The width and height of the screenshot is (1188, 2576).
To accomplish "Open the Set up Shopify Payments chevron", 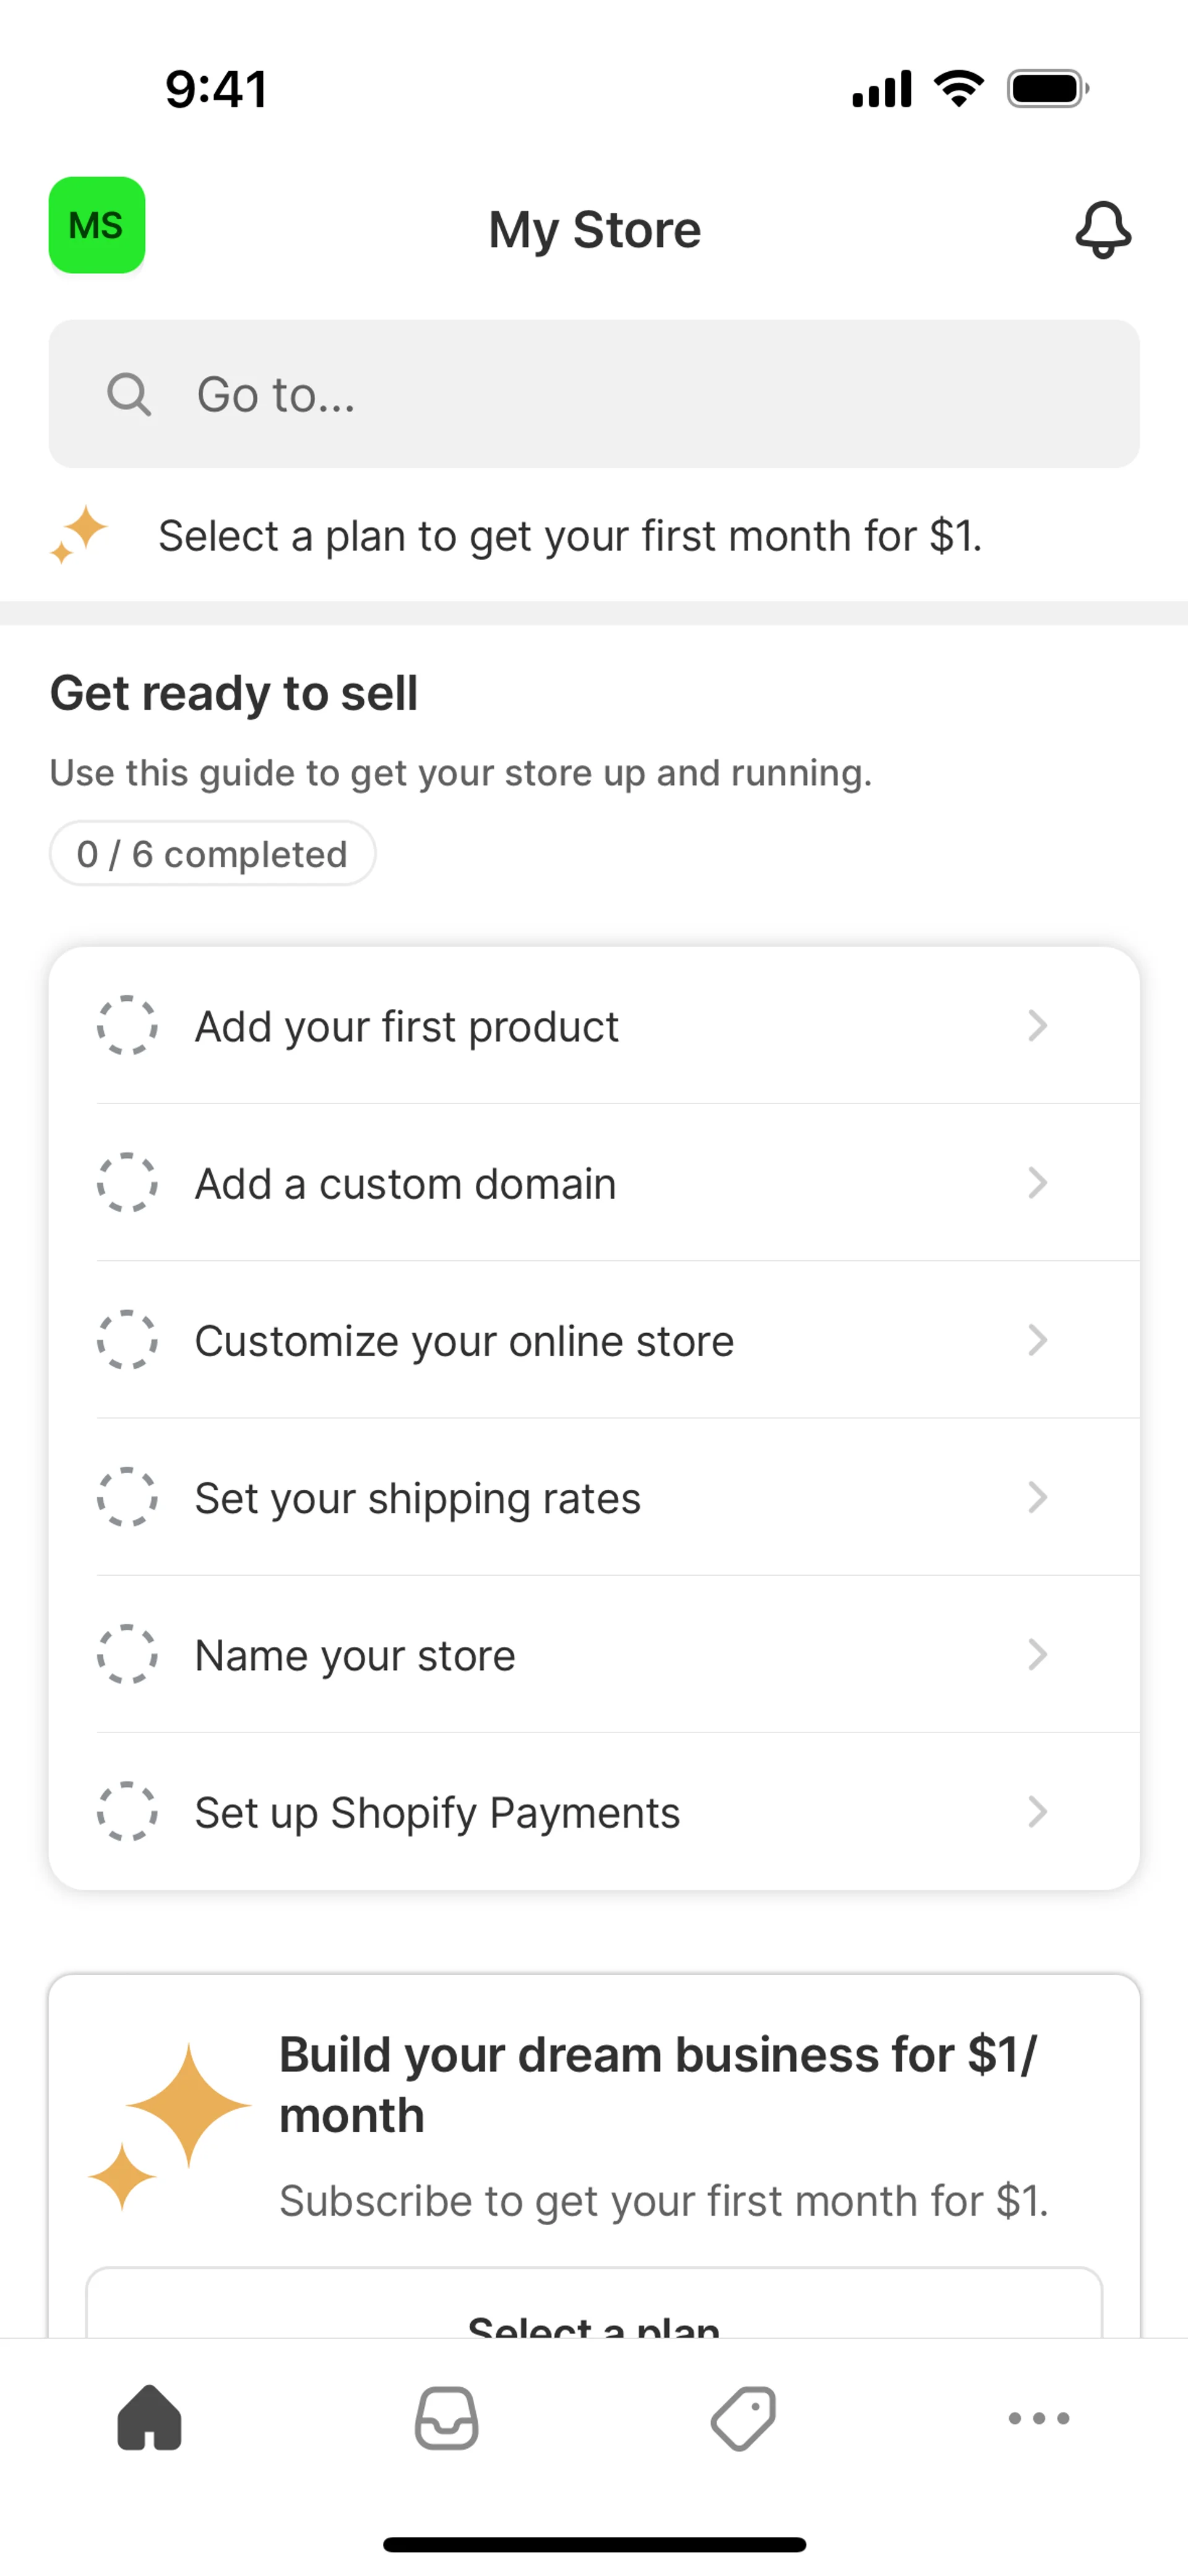I will [1037, 1811].
